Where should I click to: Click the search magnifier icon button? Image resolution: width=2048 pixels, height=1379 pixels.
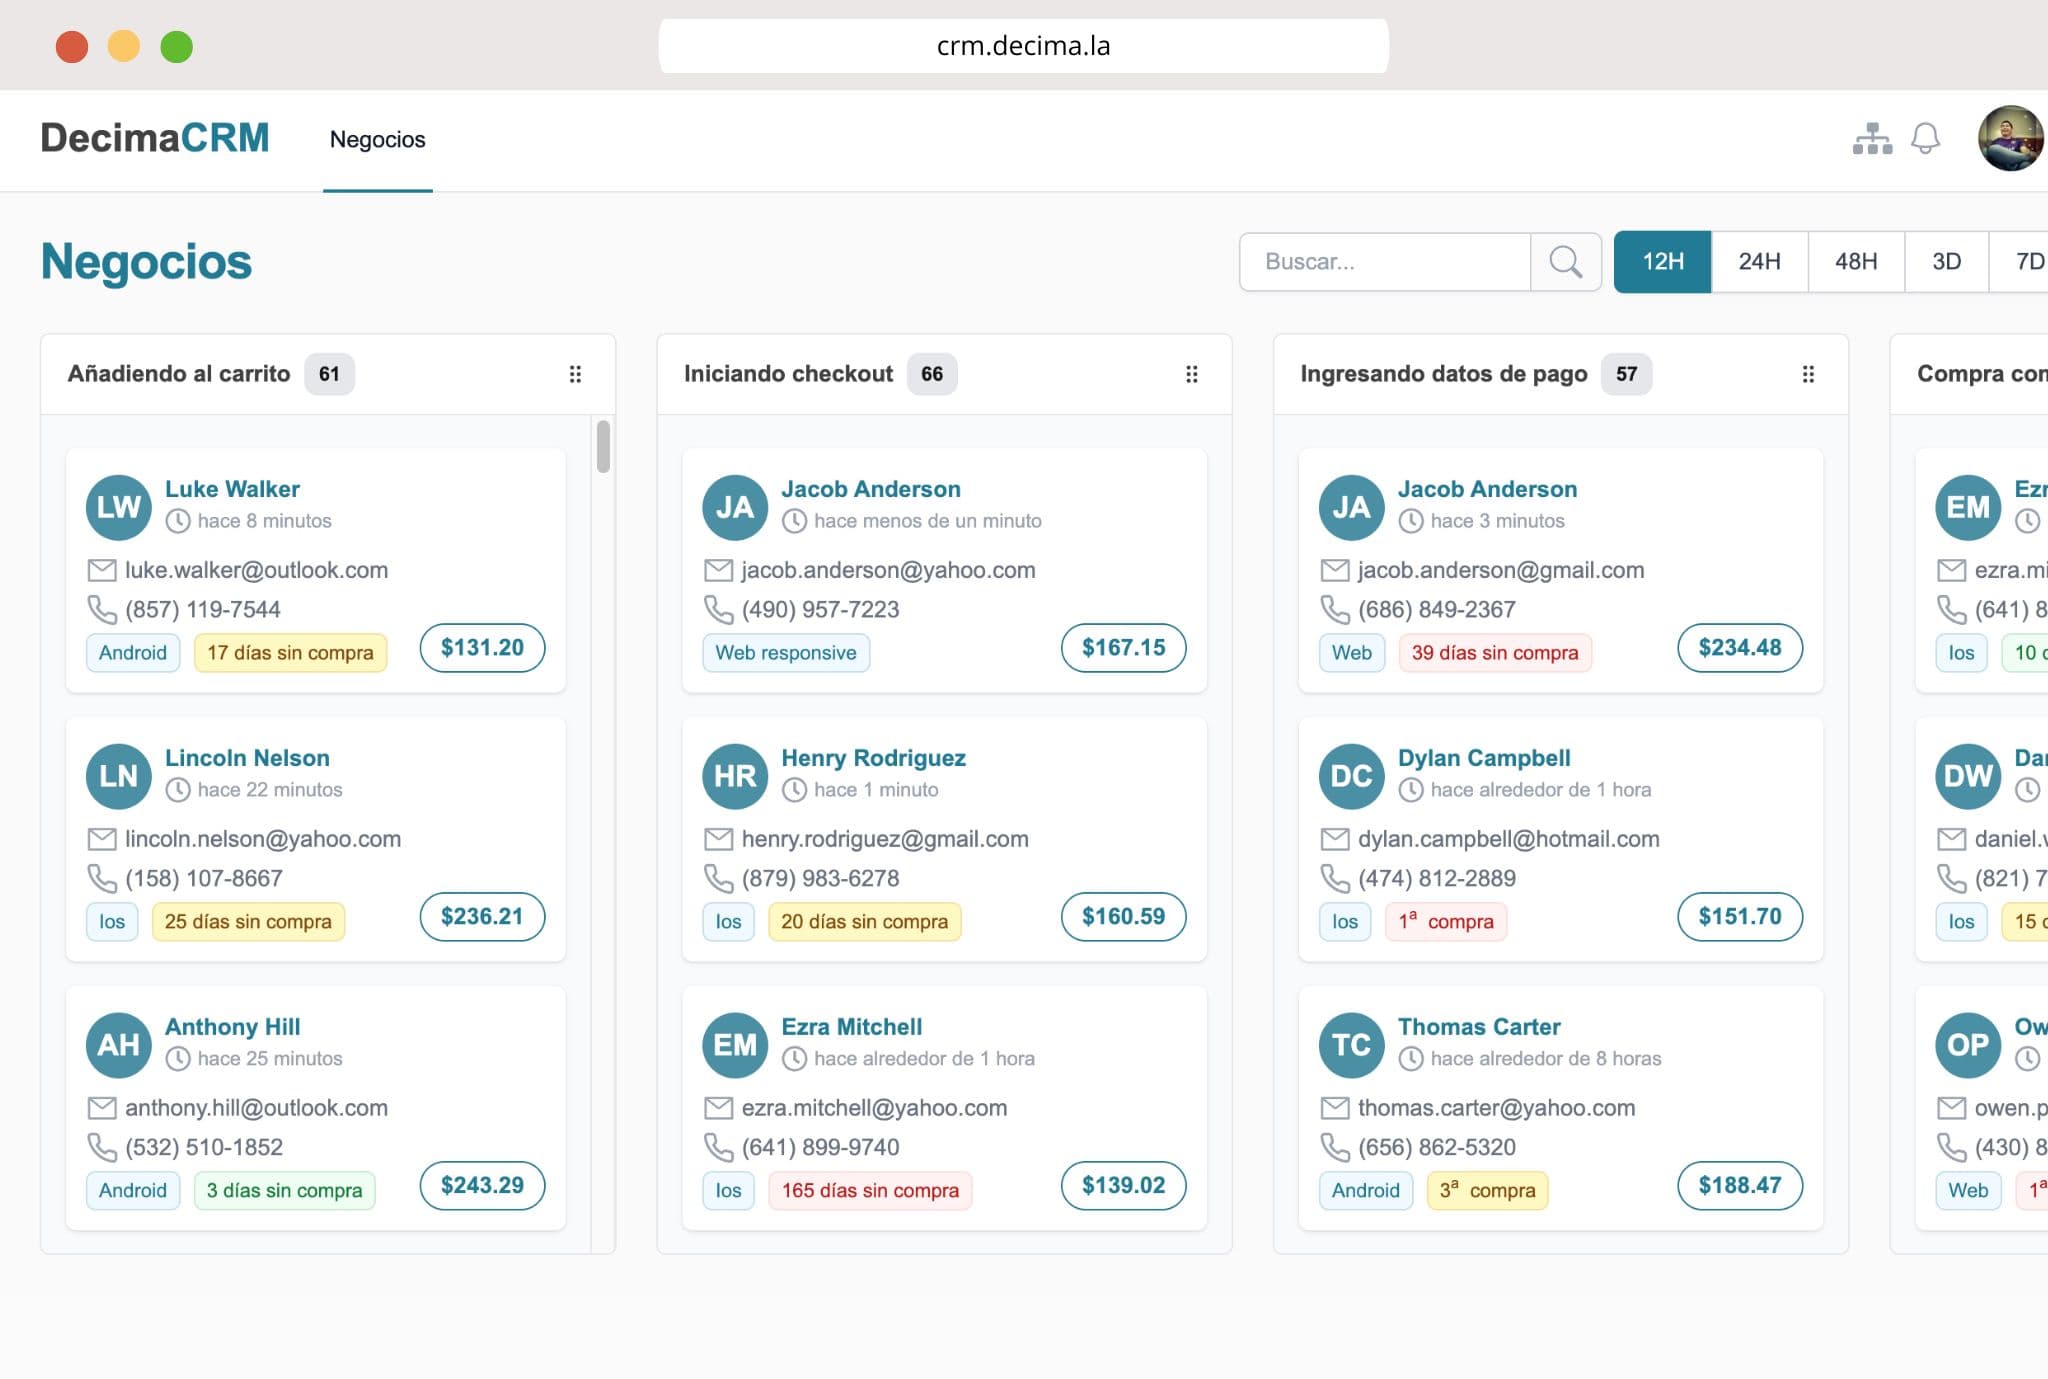[1565, 262]
